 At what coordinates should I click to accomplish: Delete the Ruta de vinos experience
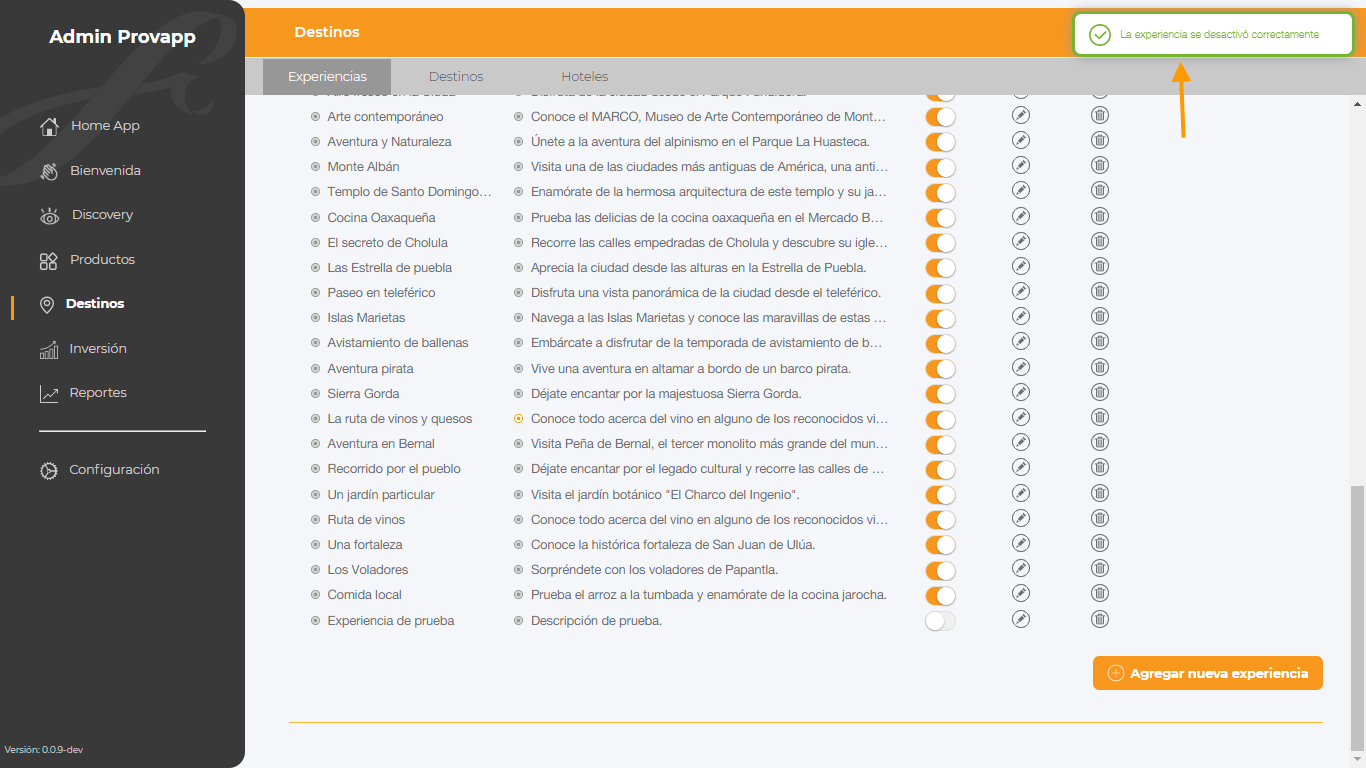click(1100, 518)
